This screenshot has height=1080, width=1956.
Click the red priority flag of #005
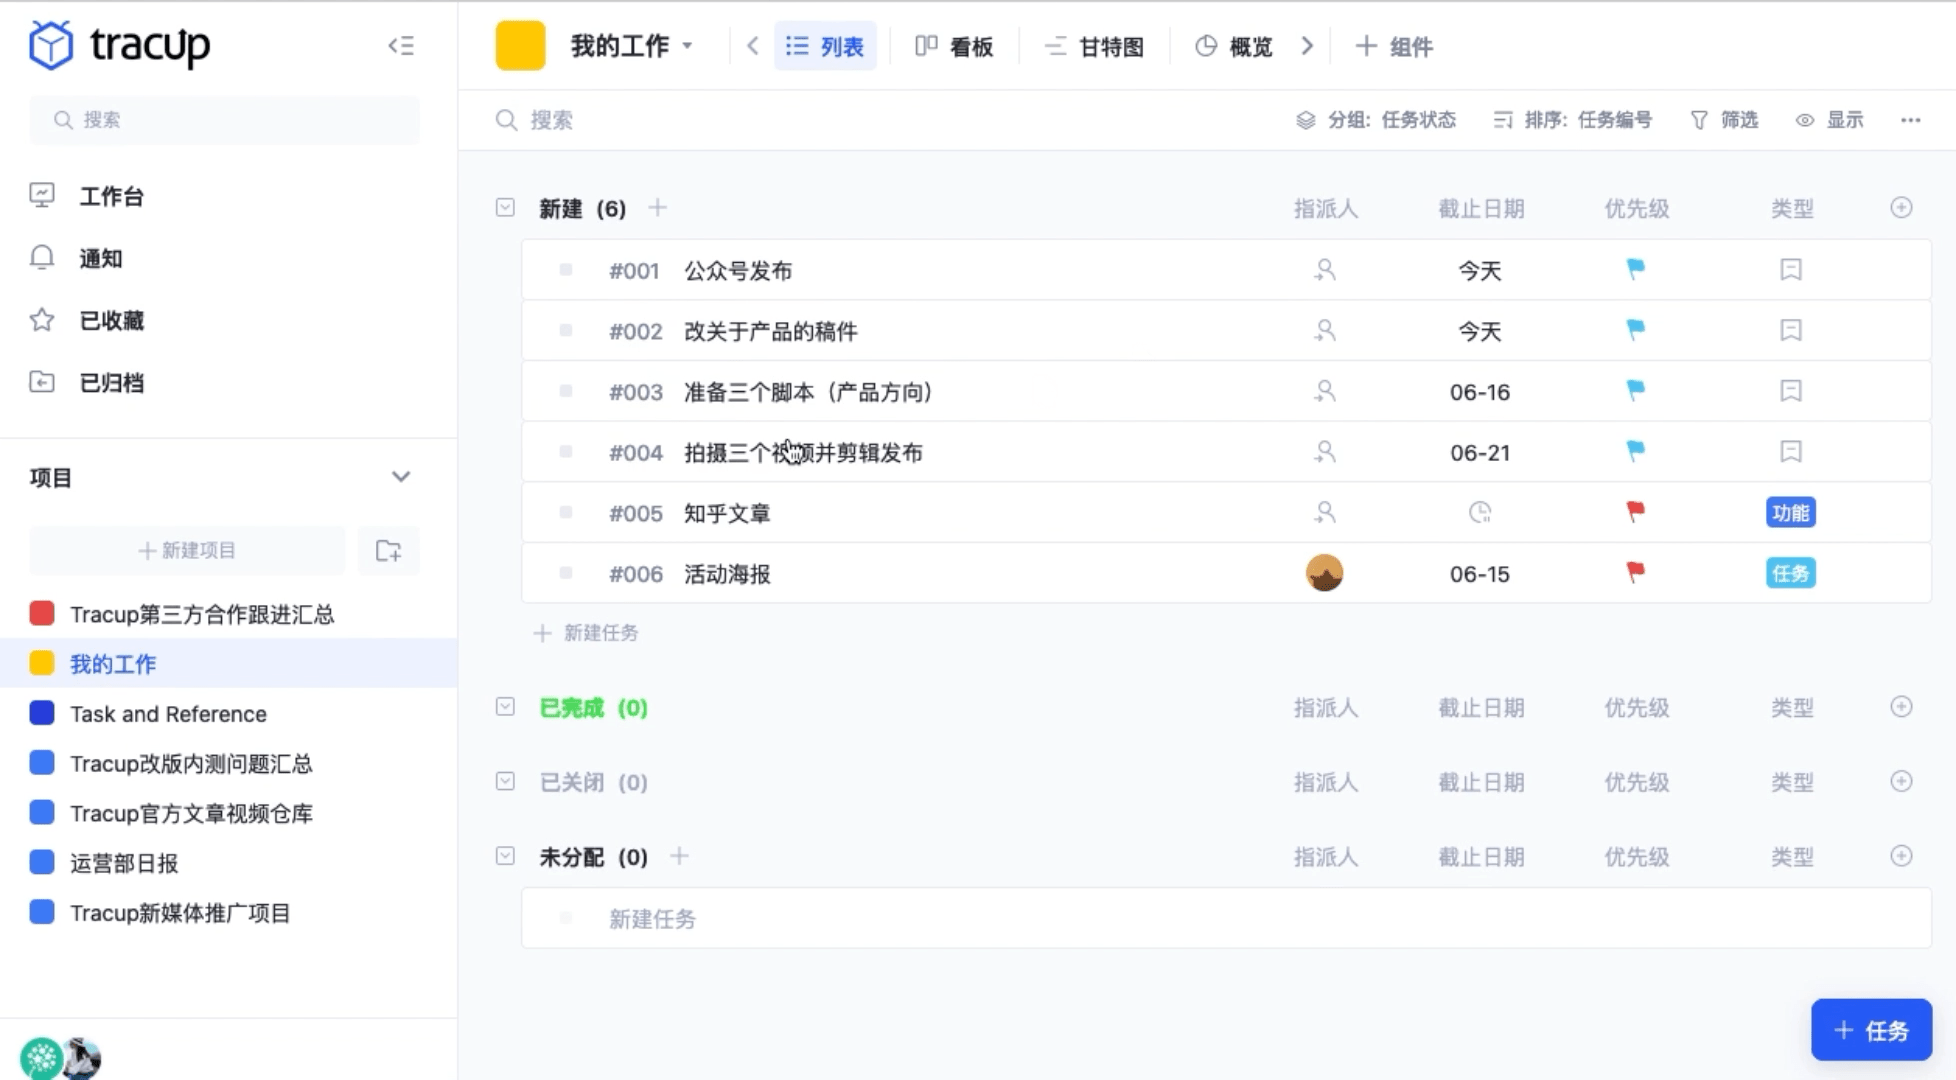[x=1636, y=512]
